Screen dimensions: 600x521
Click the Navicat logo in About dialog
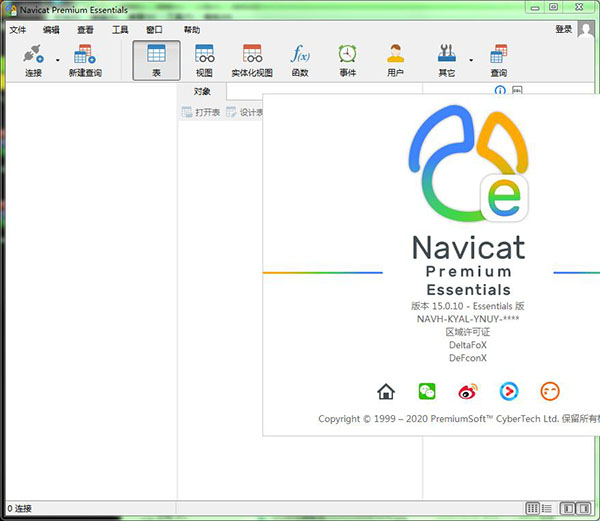(468, 163)
